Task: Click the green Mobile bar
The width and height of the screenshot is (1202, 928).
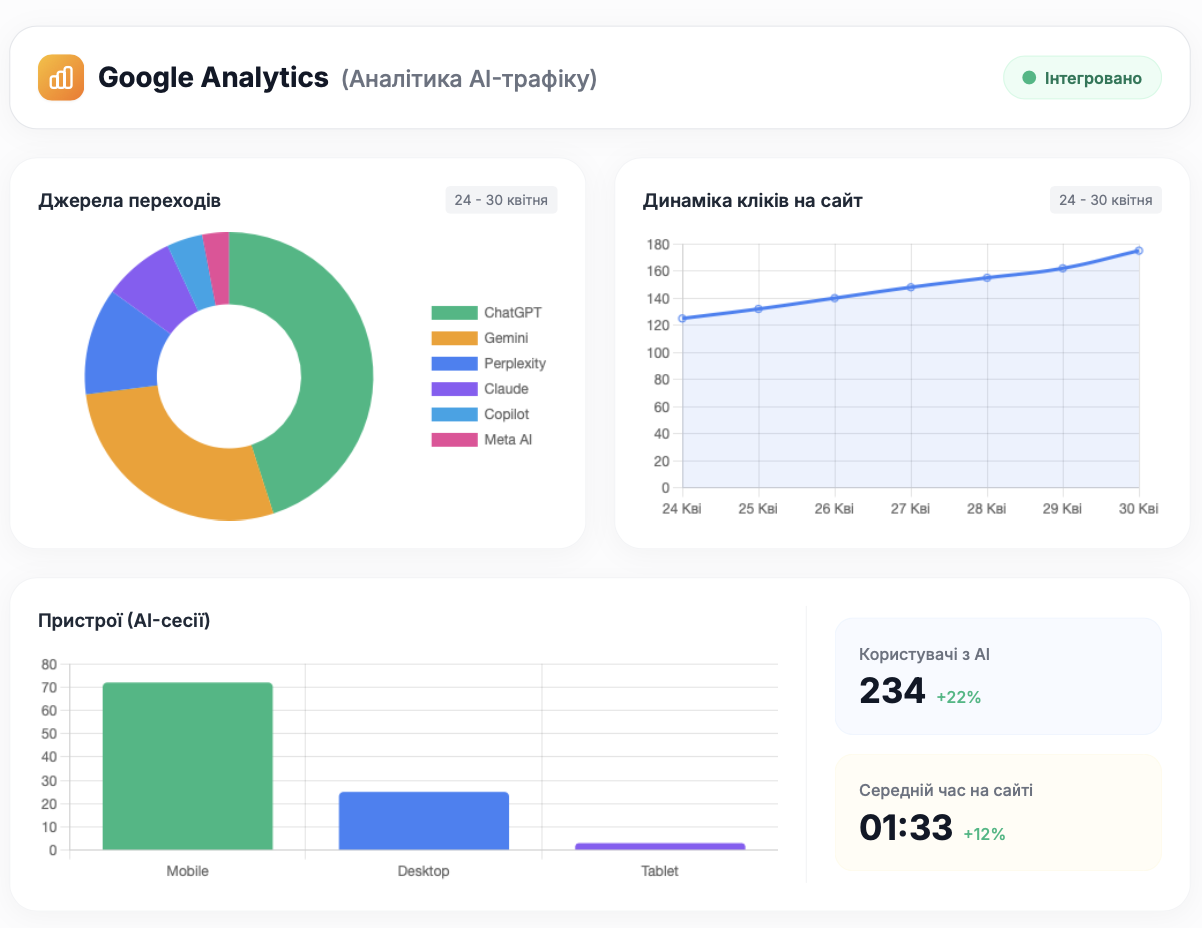Action: coord(187,766)
